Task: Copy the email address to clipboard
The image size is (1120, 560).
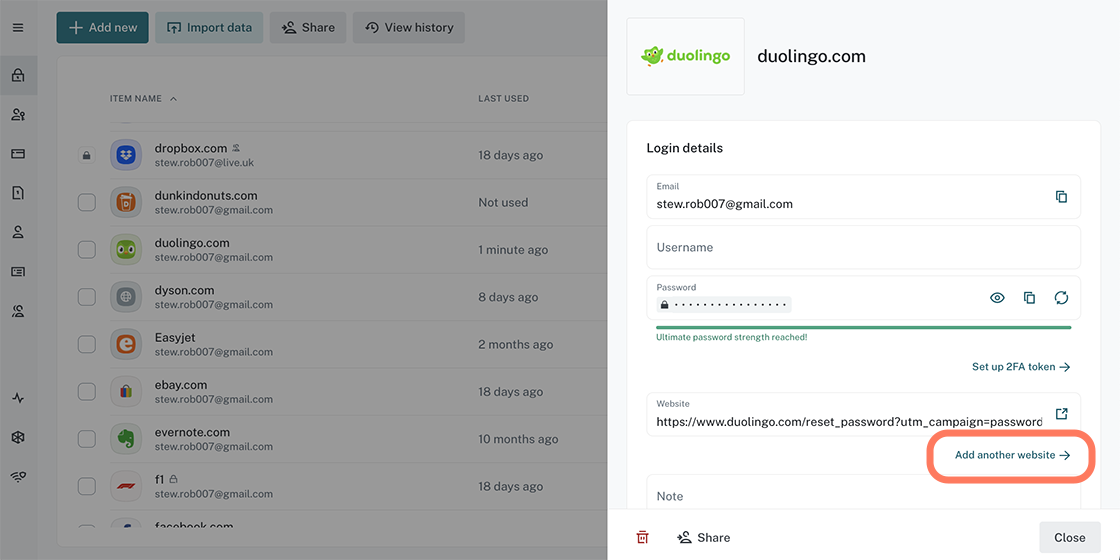Action: (1061, 197)
